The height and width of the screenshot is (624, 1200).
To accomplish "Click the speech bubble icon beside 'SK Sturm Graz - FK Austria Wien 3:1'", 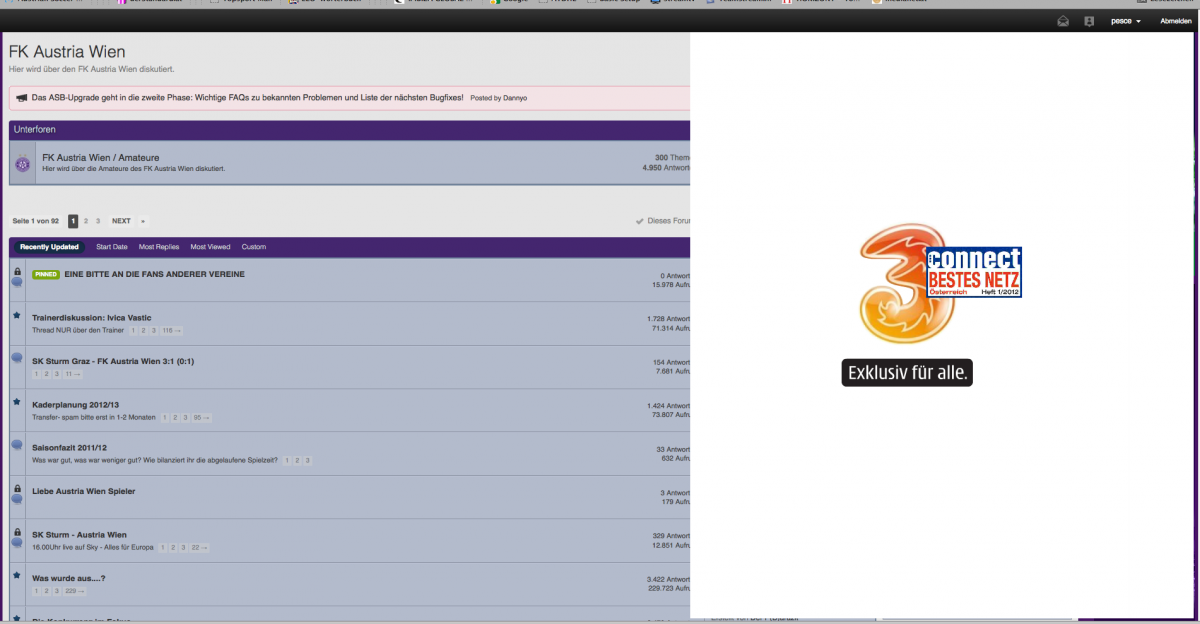I will [x=17, y=358].
